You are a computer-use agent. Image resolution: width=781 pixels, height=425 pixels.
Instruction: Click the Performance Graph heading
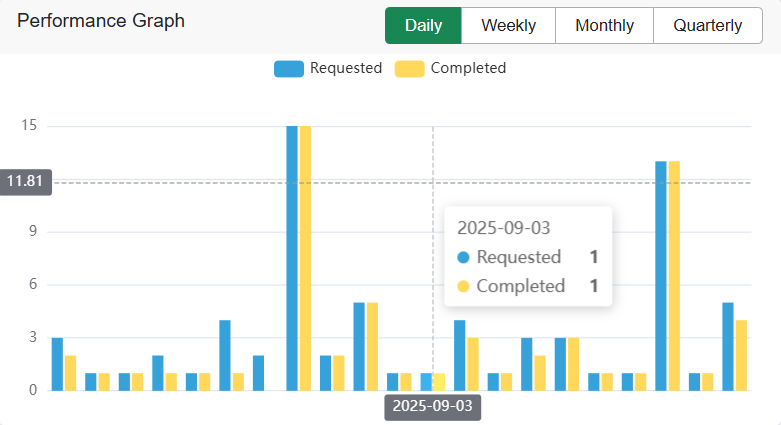101,21
